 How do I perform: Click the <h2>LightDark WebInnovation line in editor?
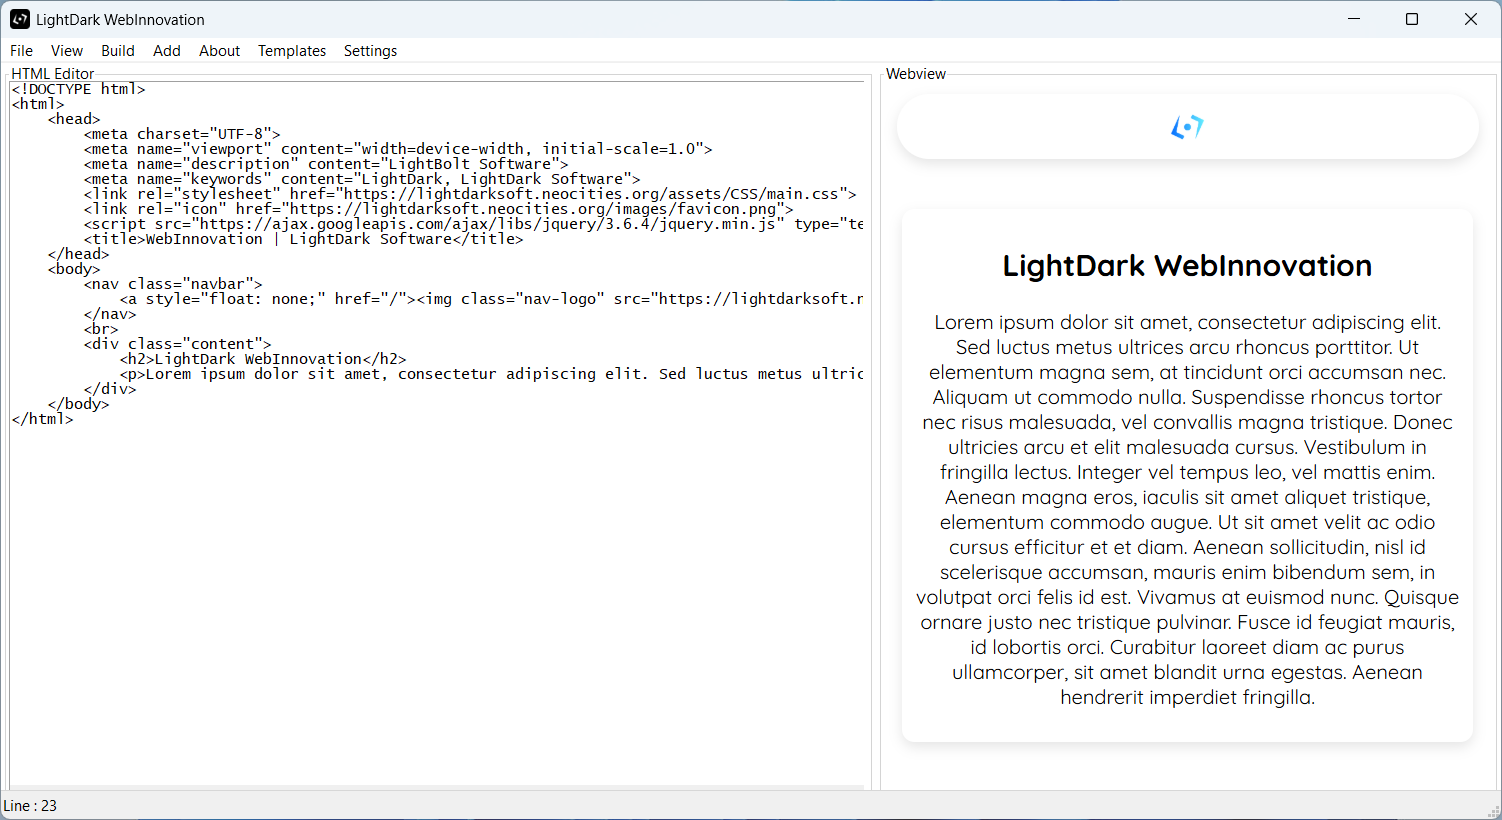click(x=263, y=359)
